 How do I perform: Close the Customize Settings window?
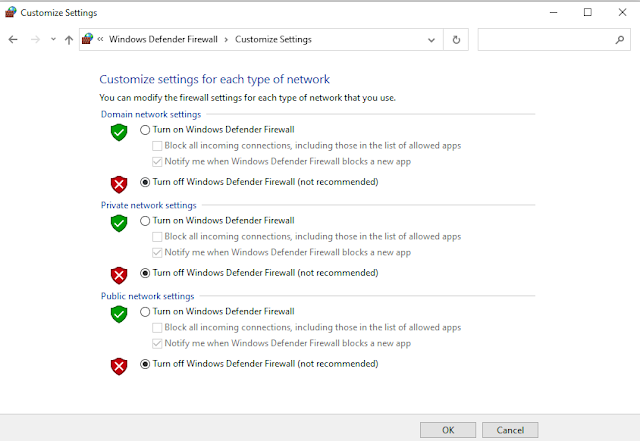tap(622, 13)
